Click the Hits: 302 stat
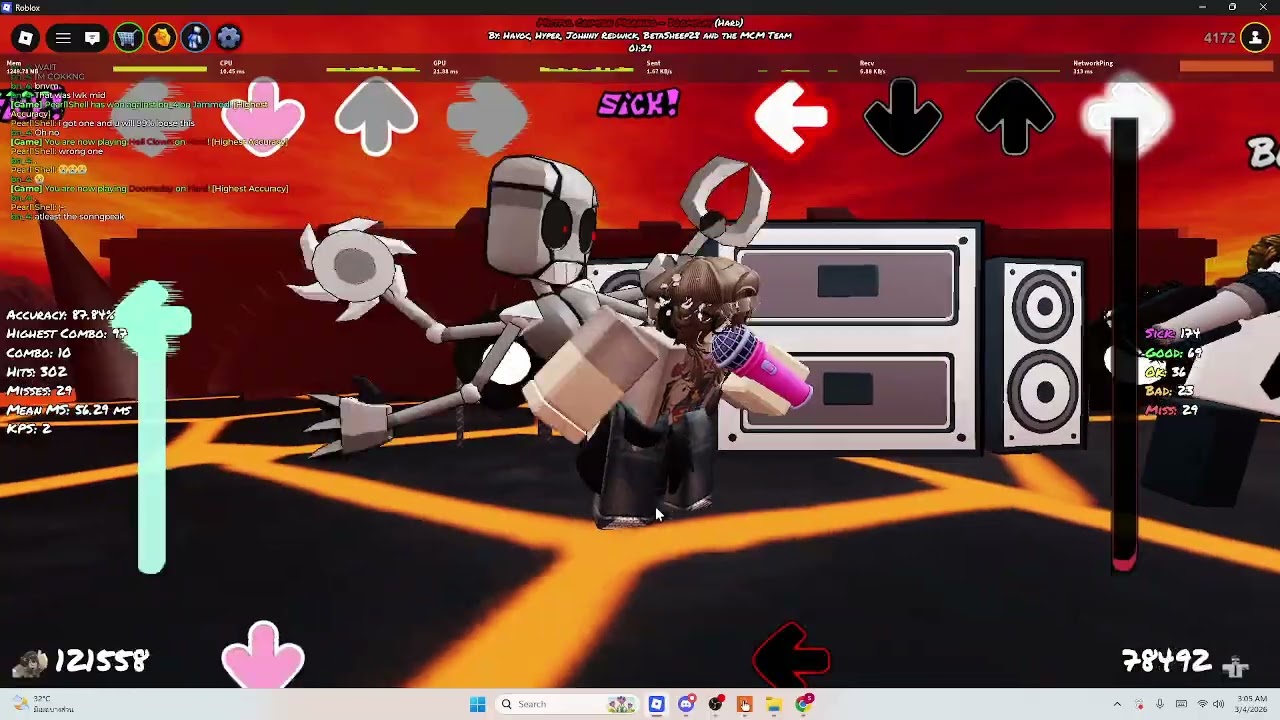The height and width of the screenshot is (720, 1280). pyautogui.click(x=36, y=372)
